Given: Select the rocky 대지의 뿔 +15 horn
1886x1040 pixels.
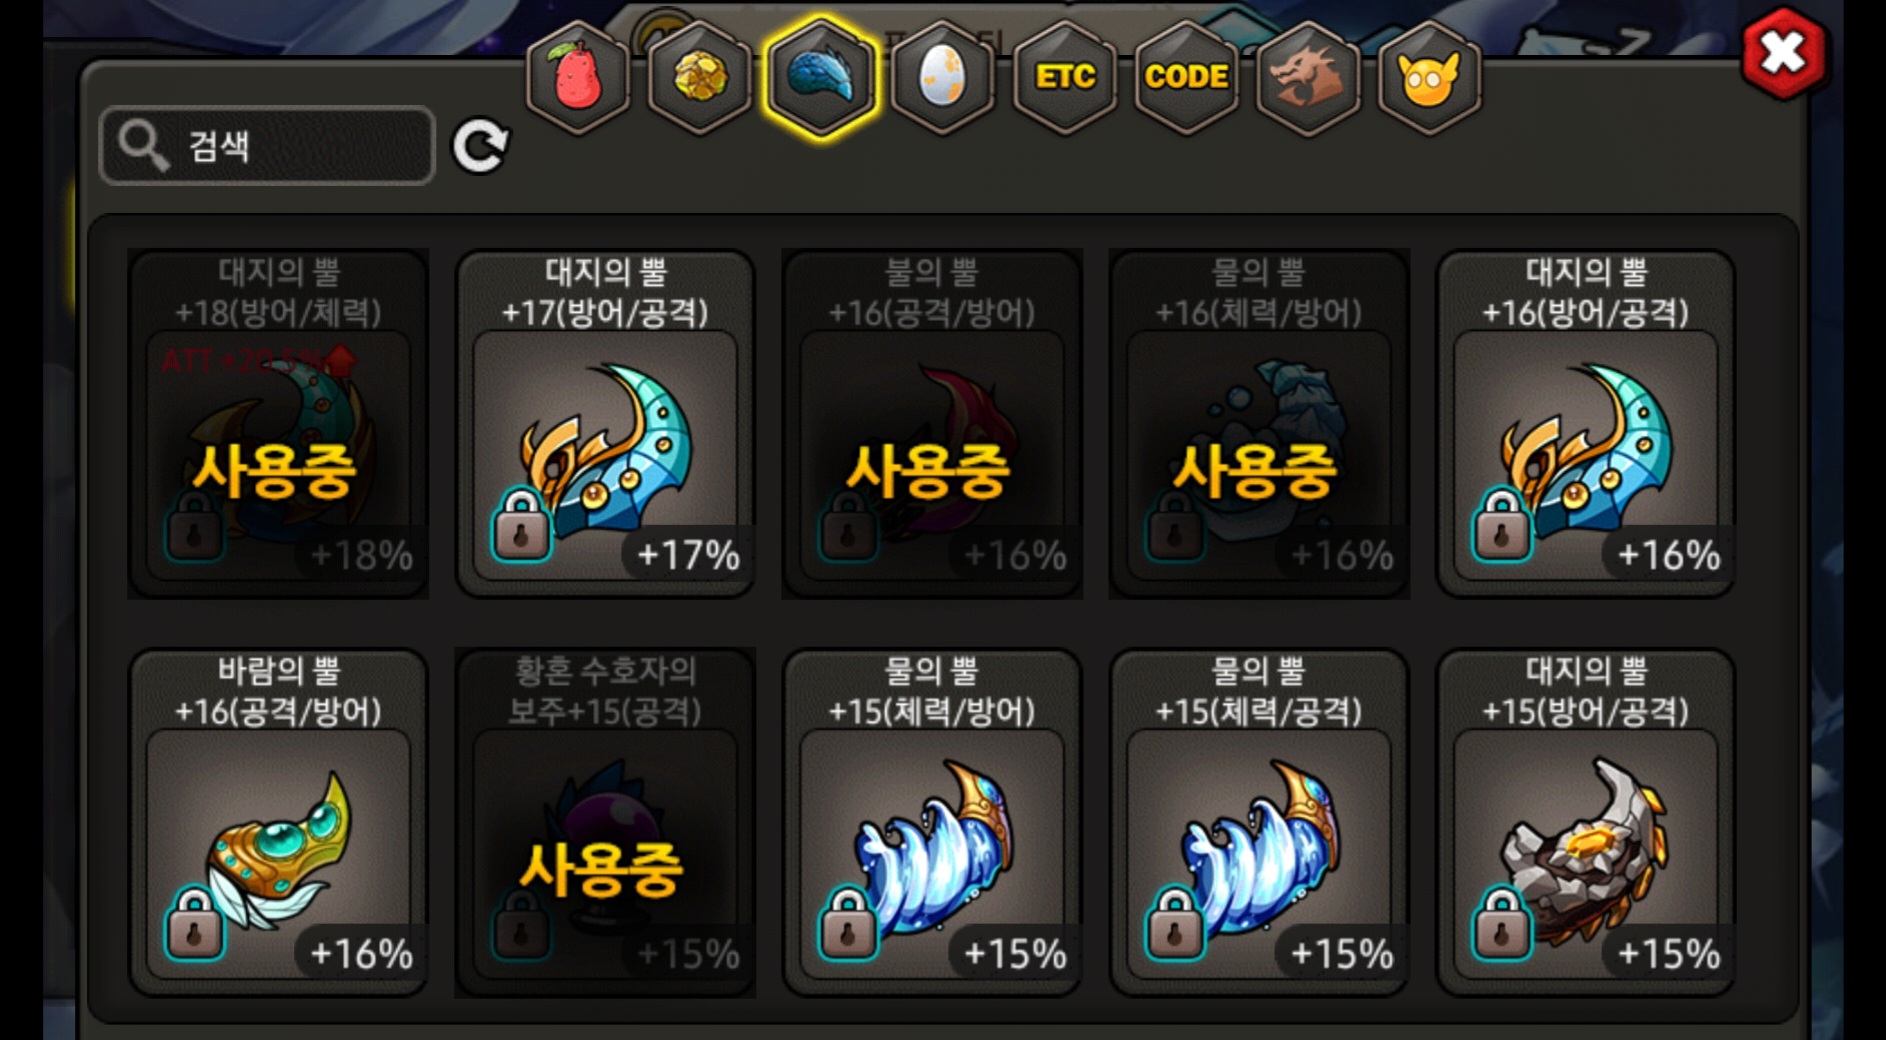Looking at the screenshot, I should point(1585,822).
